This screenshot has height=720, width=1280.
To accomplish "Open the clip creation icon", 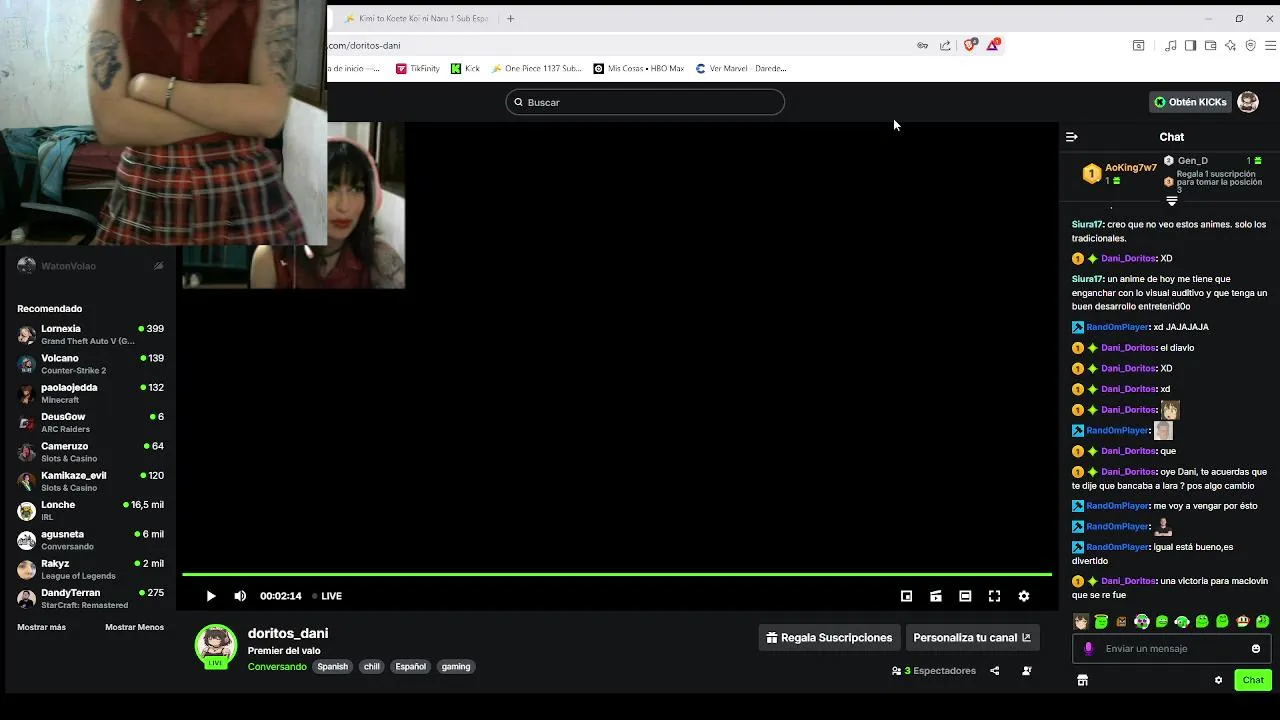I will pyautogui.click(x=936, y=596).
